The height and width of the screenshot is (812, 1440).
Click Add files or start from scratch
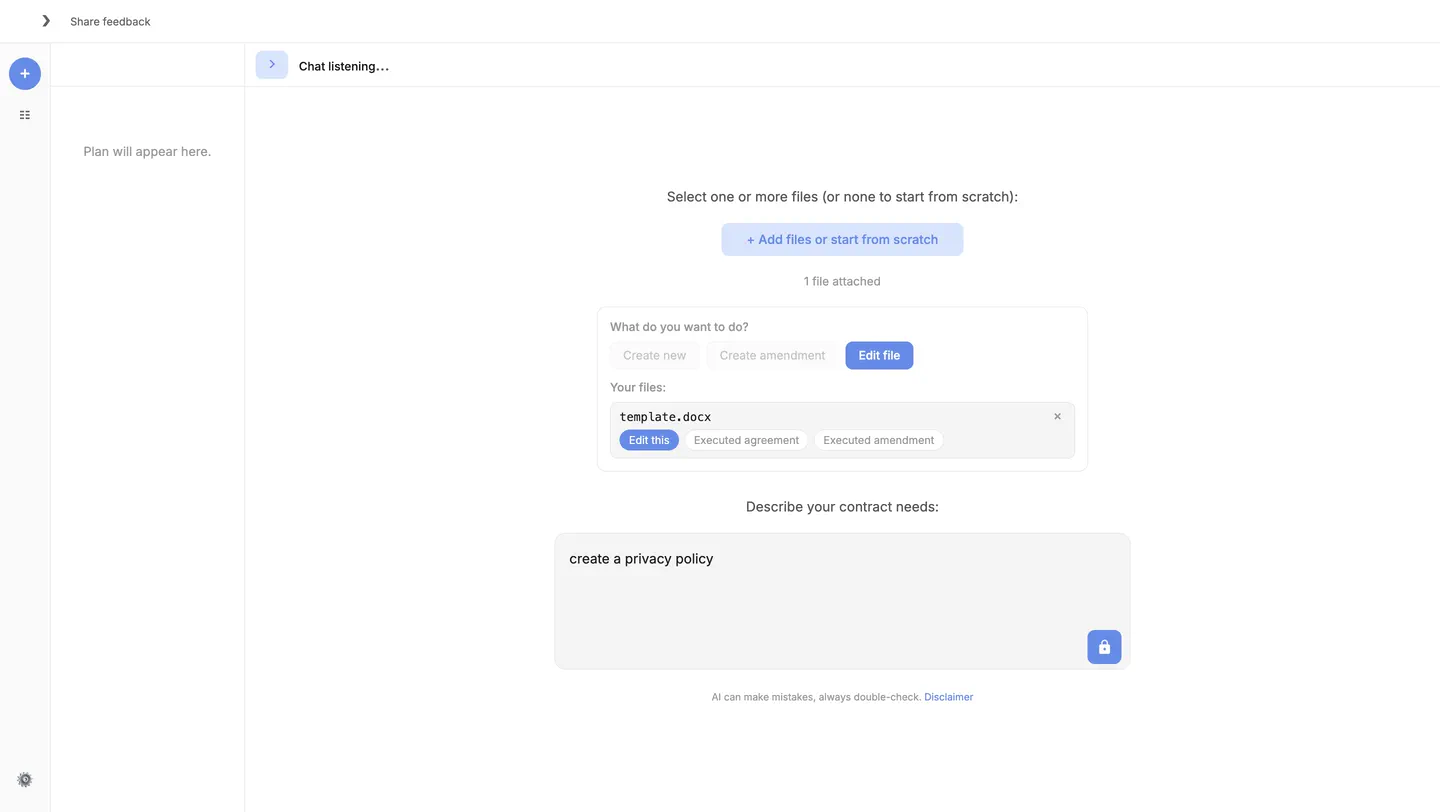coord(842,239)
